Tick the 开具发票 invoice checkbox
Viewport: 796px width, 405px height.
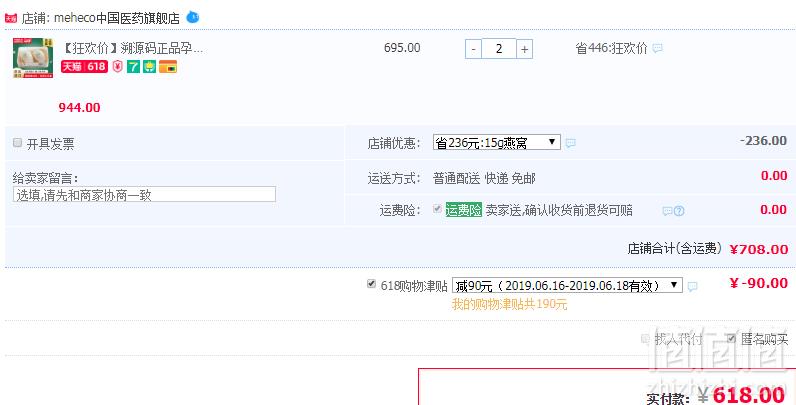click(x=18, y=143)
